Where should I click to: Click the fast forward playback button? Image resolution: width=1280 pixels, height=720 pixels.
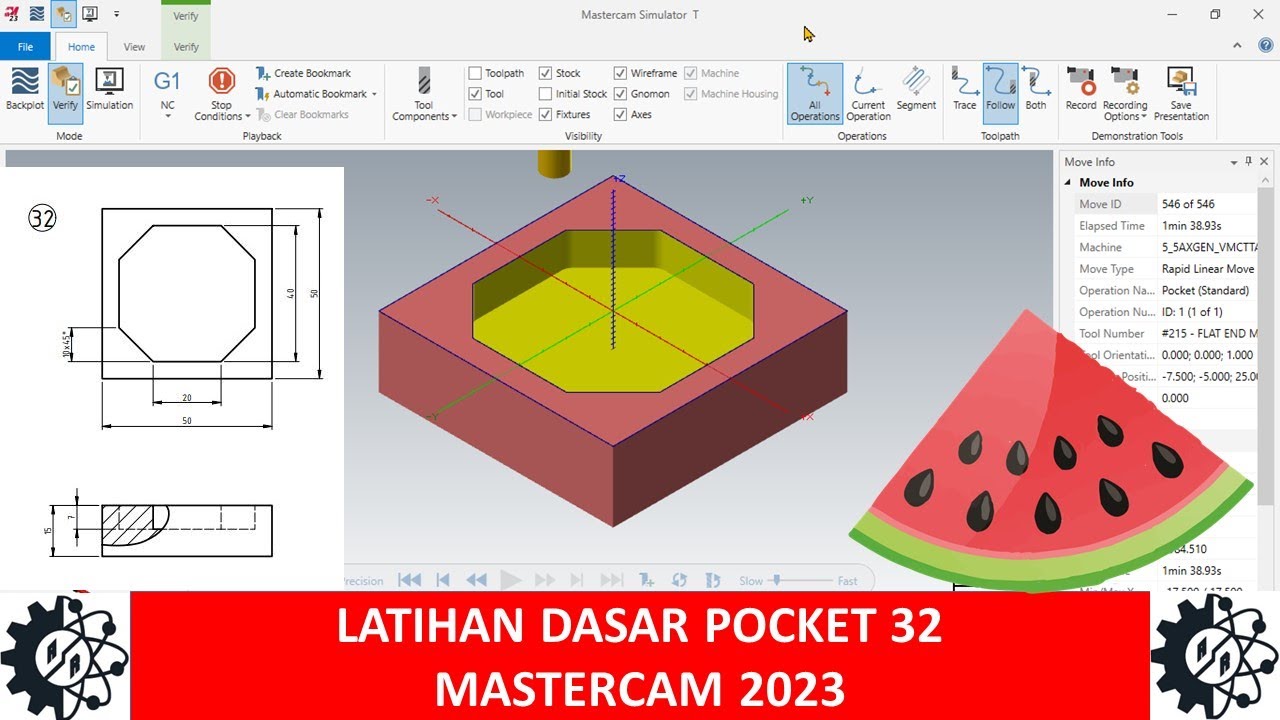point(544,580)
